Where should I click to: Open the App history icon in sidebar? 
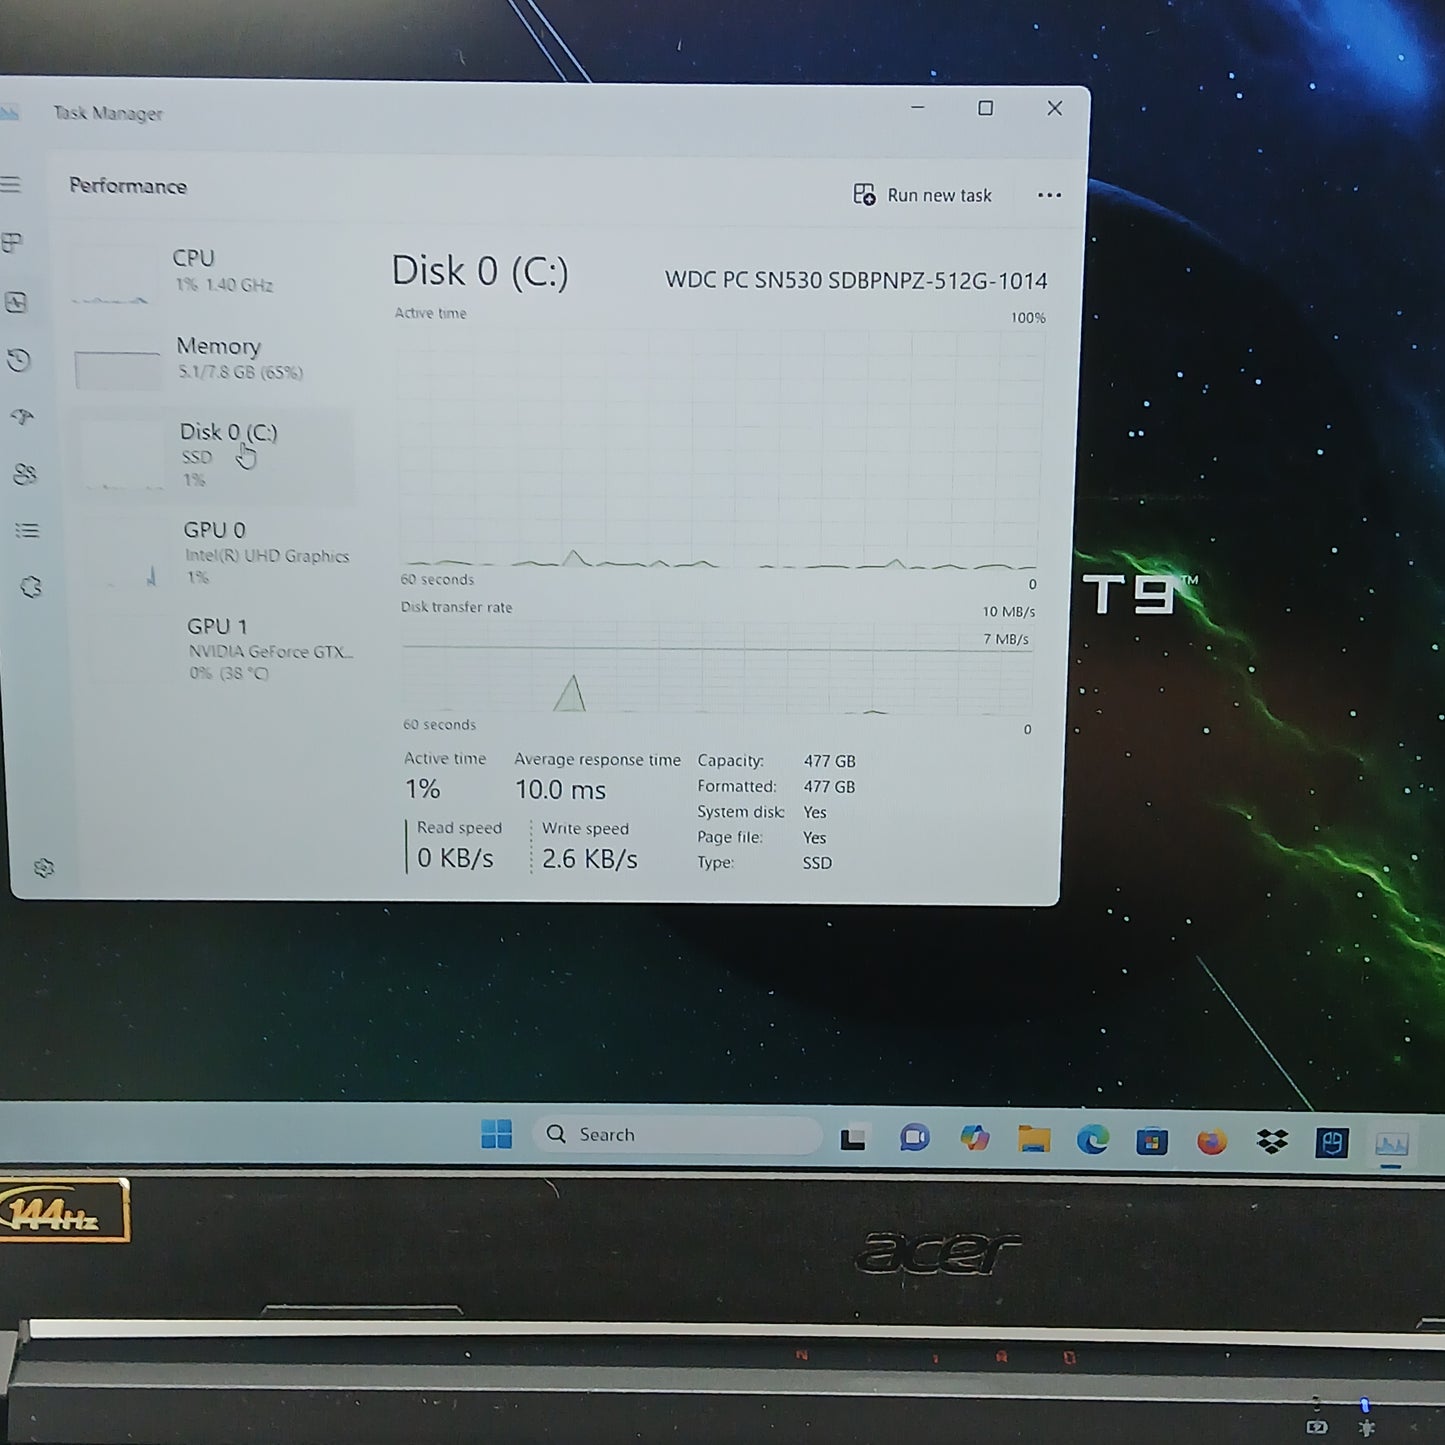click(x=19, y=360)
